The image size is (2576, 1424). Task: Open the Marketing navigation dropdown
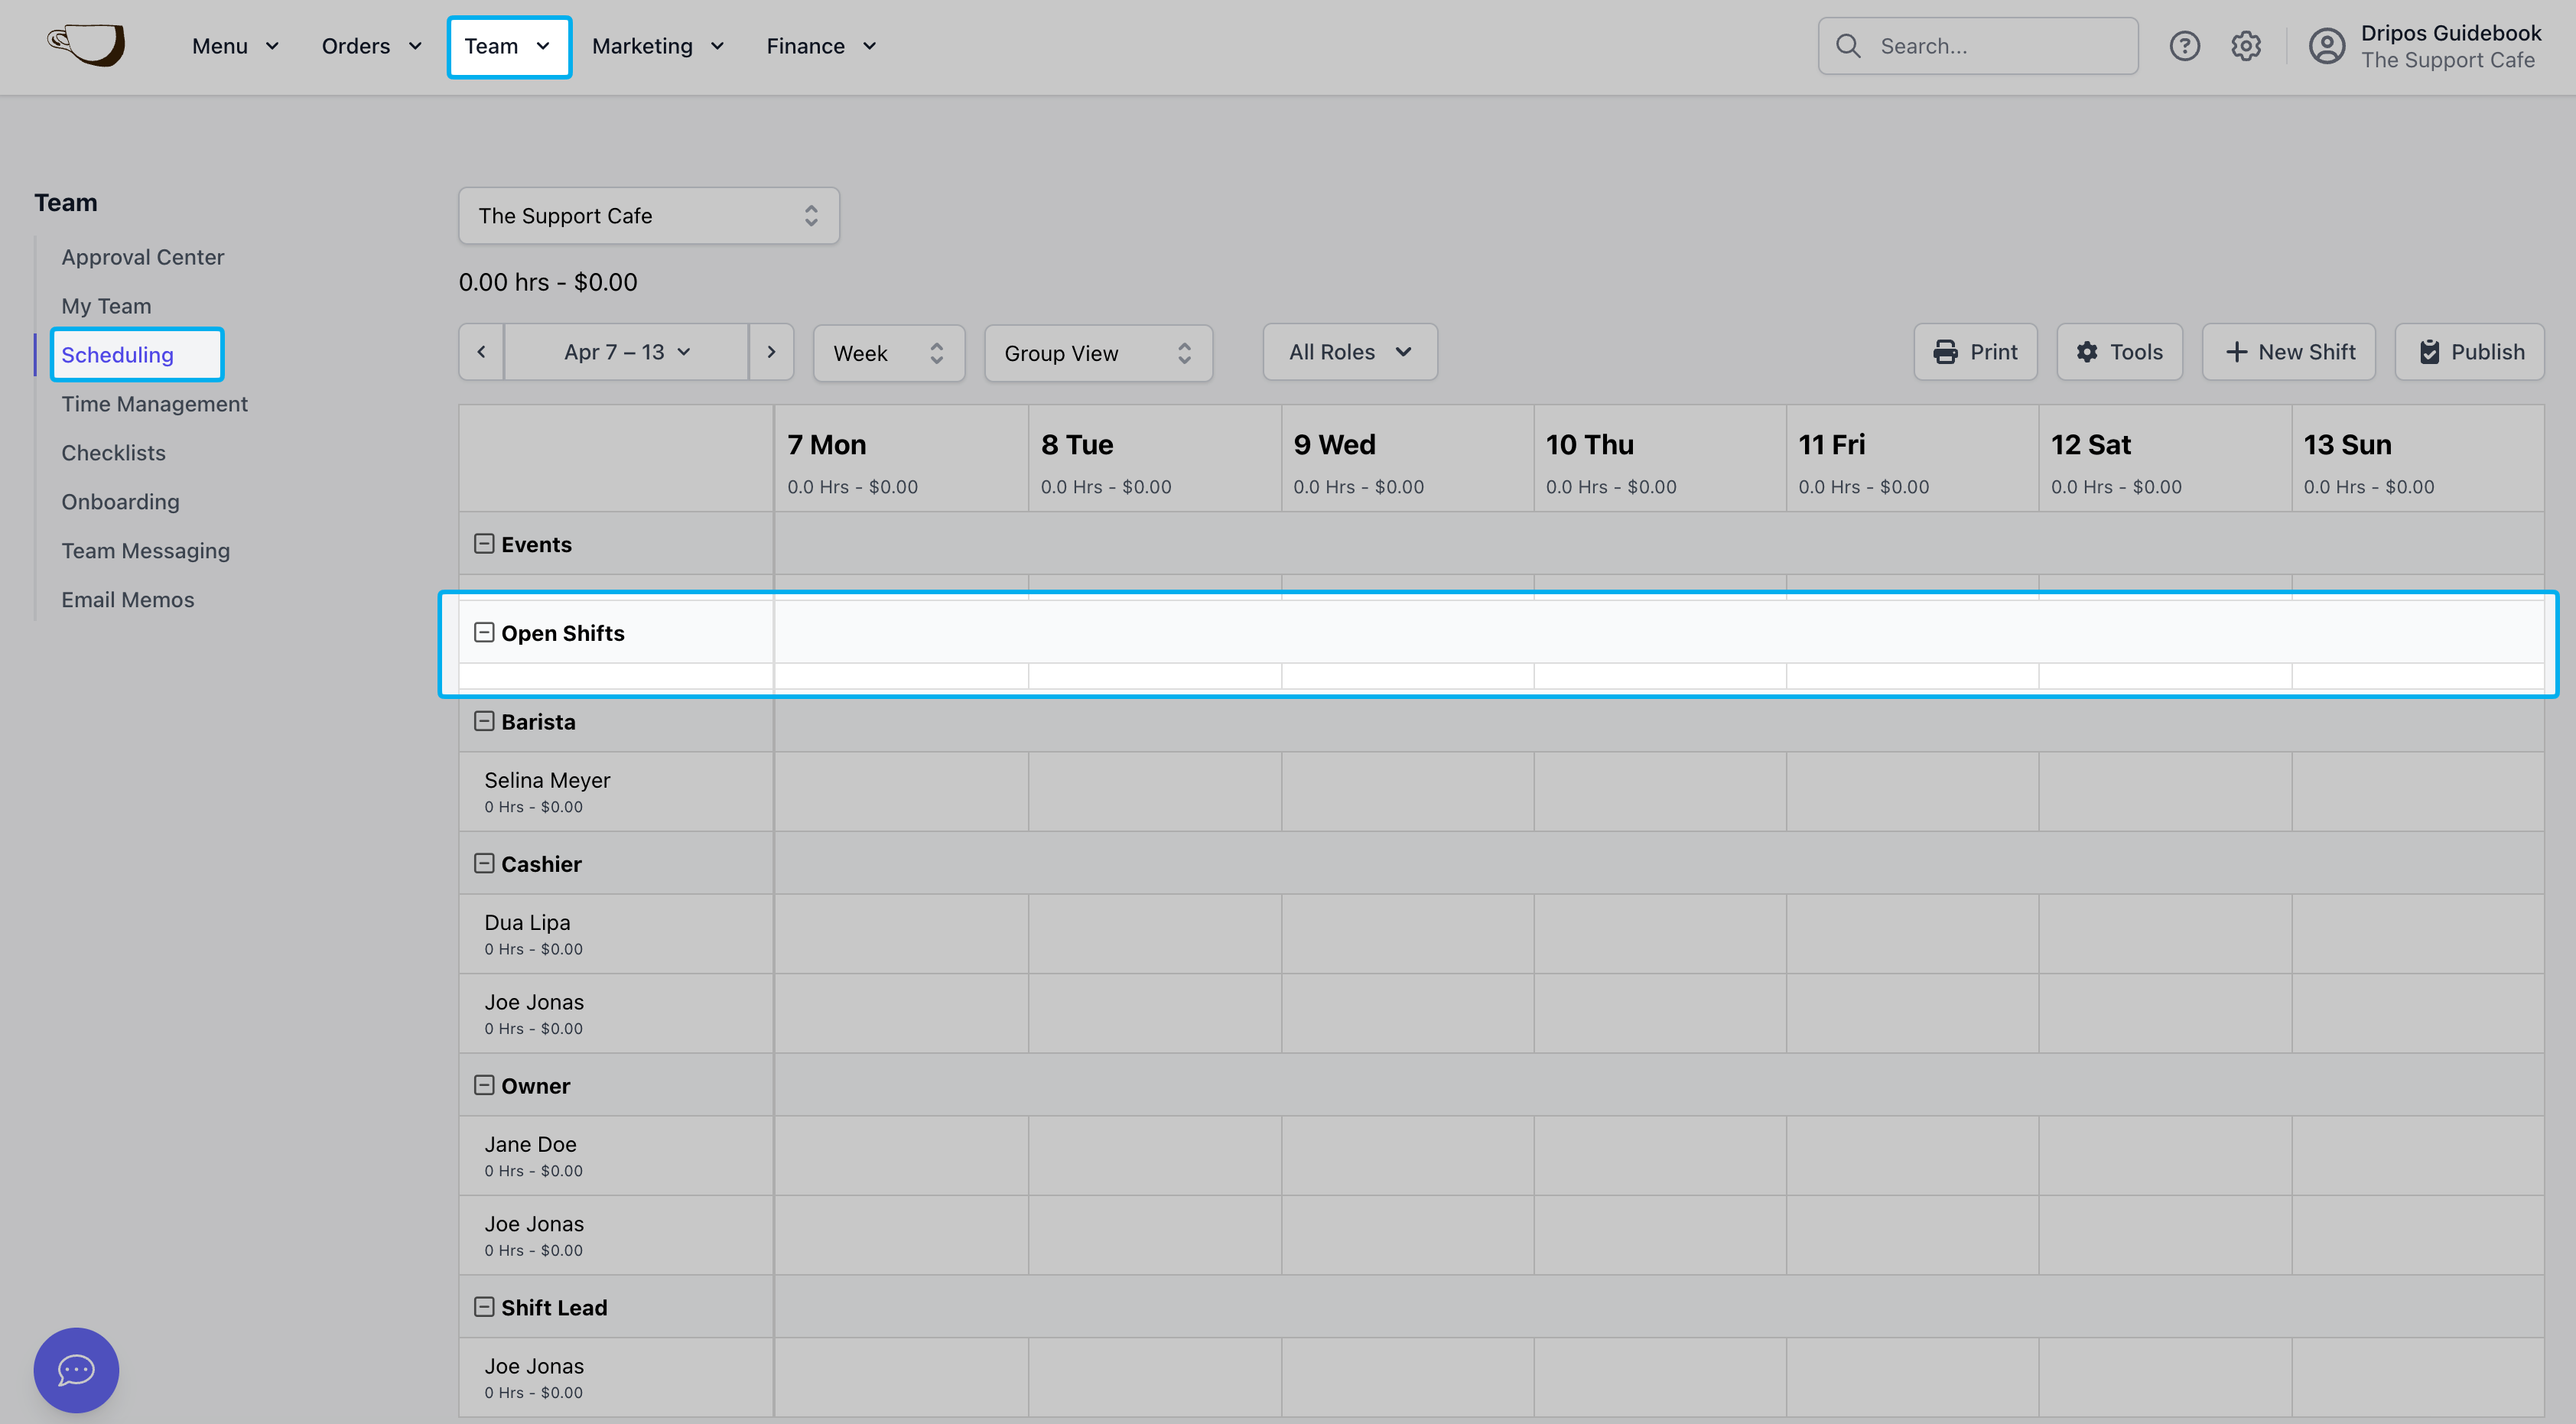[x=658, y=46]
